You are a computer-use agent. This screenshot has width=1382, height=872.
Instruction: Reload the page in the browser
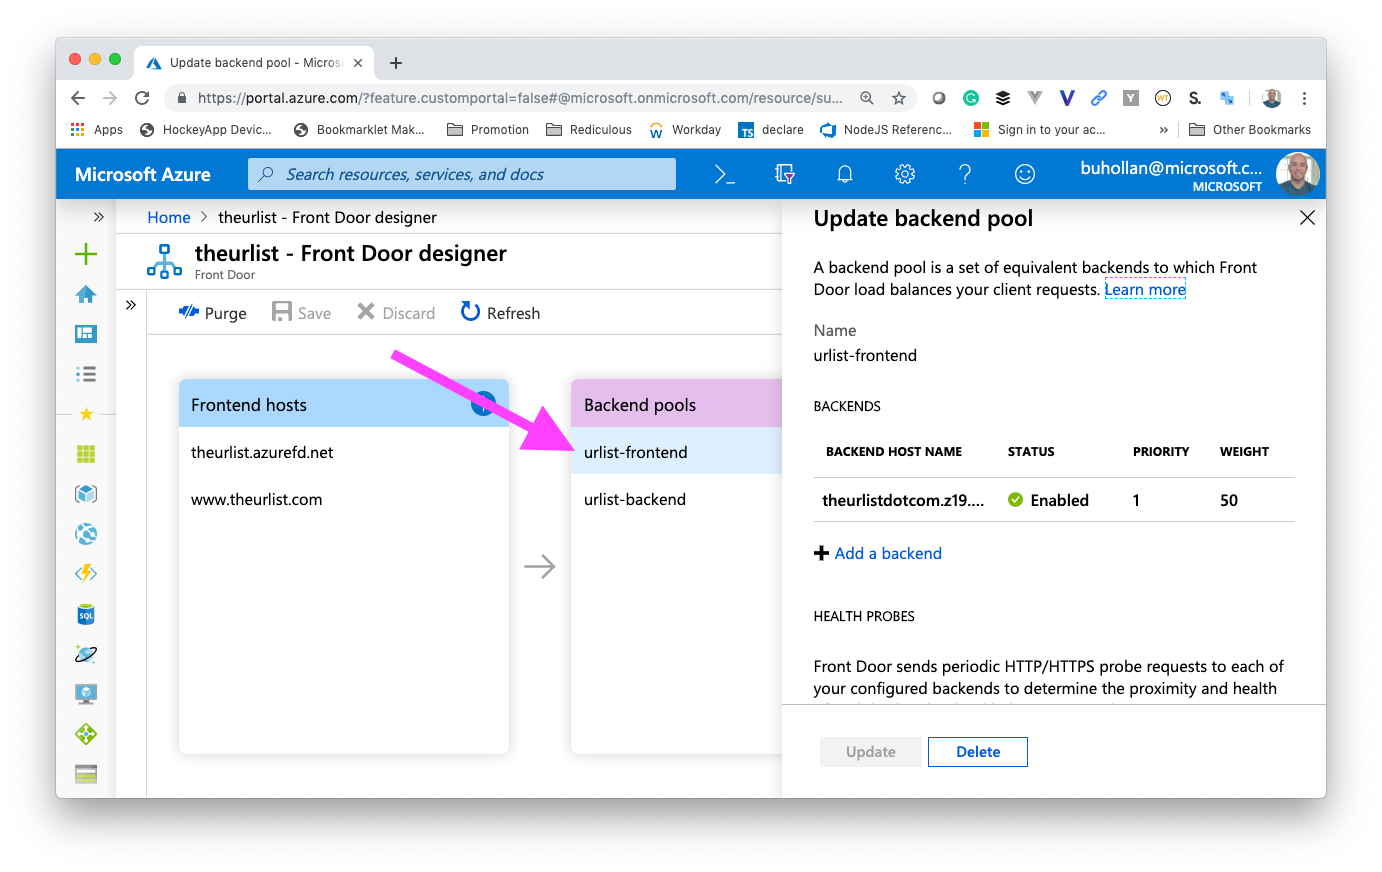click(x=142, y=98)
